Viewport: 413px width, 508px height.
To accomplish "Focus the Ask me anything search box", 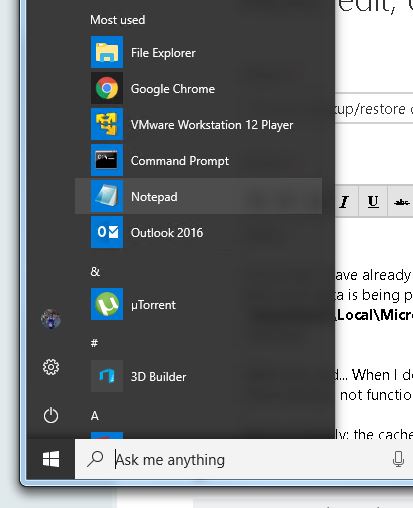I will [243, 459].
